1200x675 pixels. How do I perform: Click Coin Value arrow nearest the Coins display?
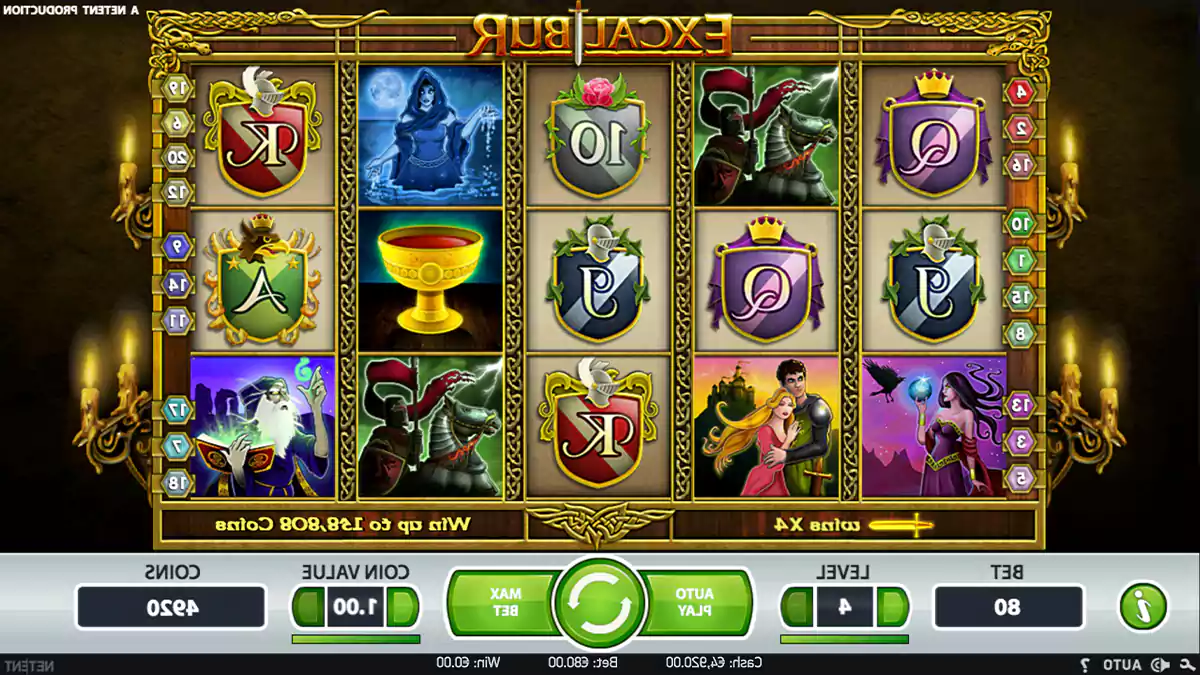[308, 607]
